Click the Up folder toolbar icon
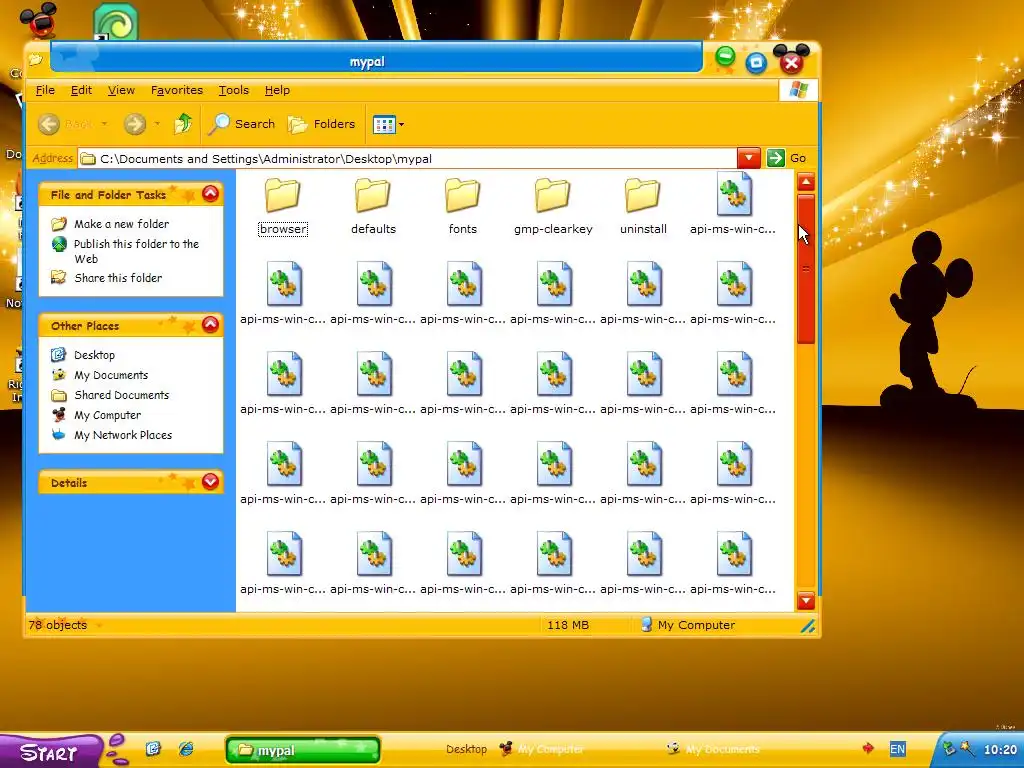 (183, 123)
